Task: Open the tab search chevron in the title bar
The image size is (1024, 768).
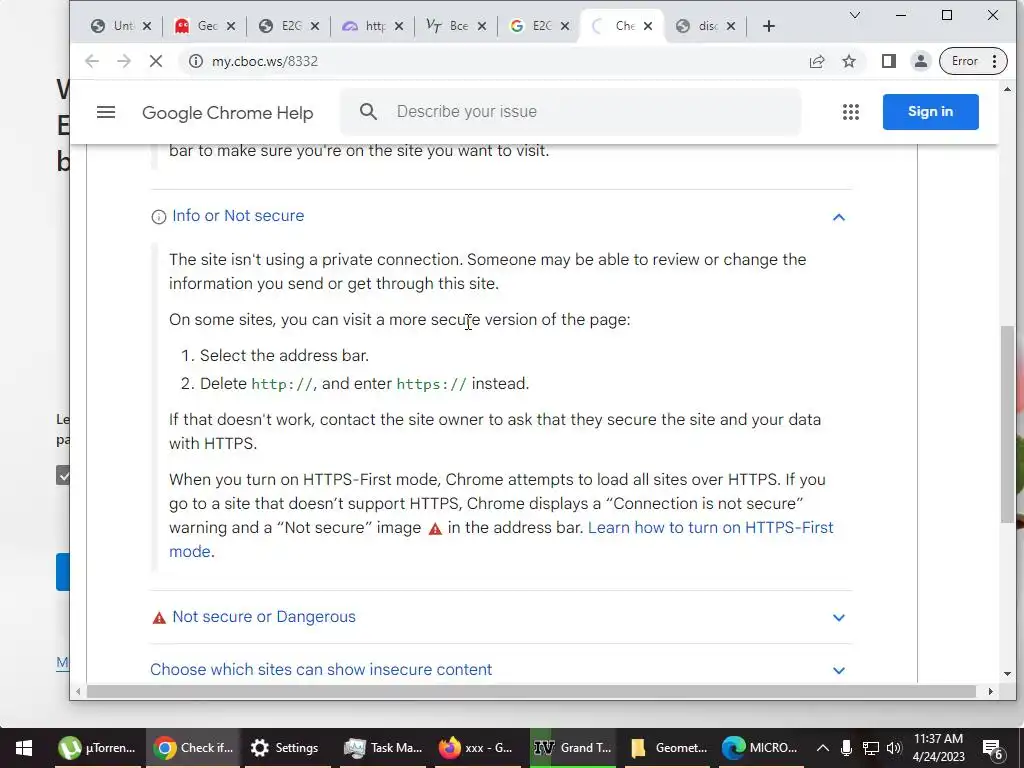Action: [854, 15]
